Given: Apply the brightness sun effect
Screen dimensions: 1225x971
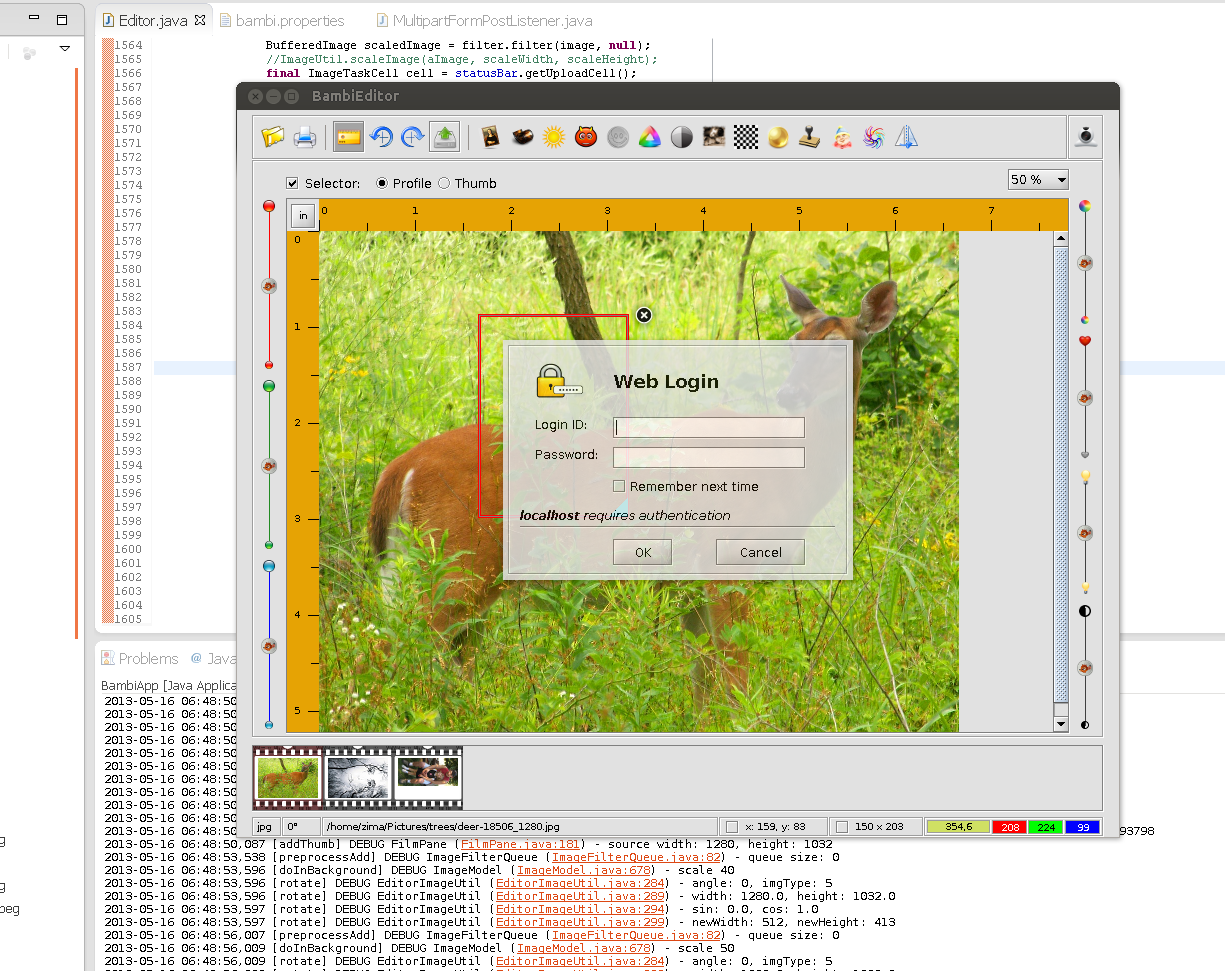Looking at the screenshot, I should [x=553, y=137].
